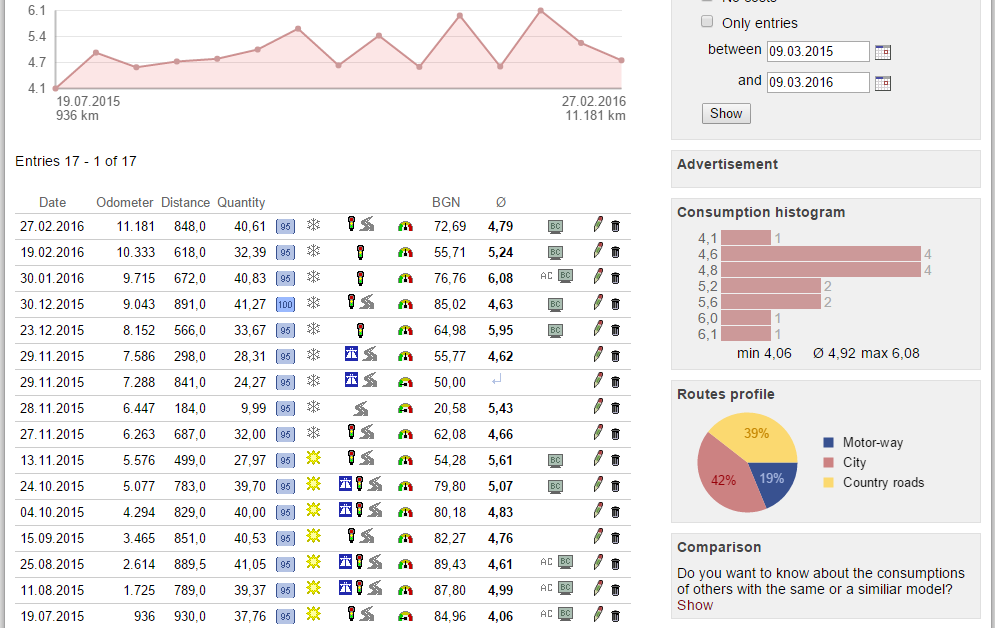
Task: Enable the 'Only entries' checkbox
Action: [707, 22]
